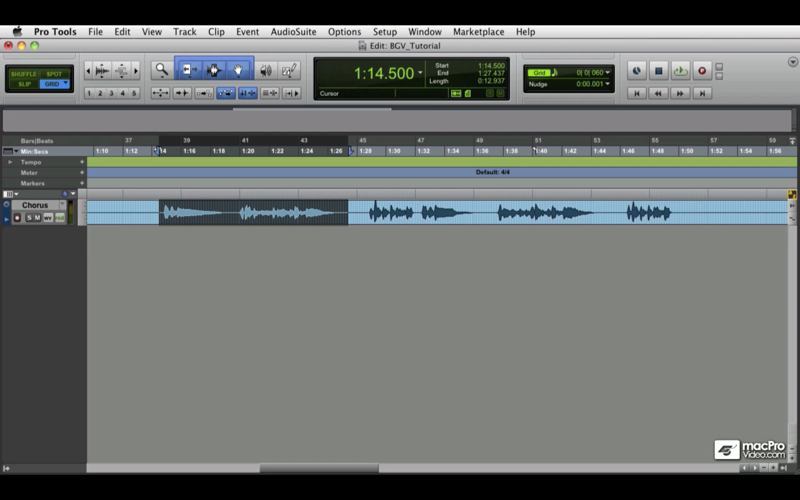Screen dimensions: 800x500
Task: Enable Spot edit mode
Action: tap(54, 74)
